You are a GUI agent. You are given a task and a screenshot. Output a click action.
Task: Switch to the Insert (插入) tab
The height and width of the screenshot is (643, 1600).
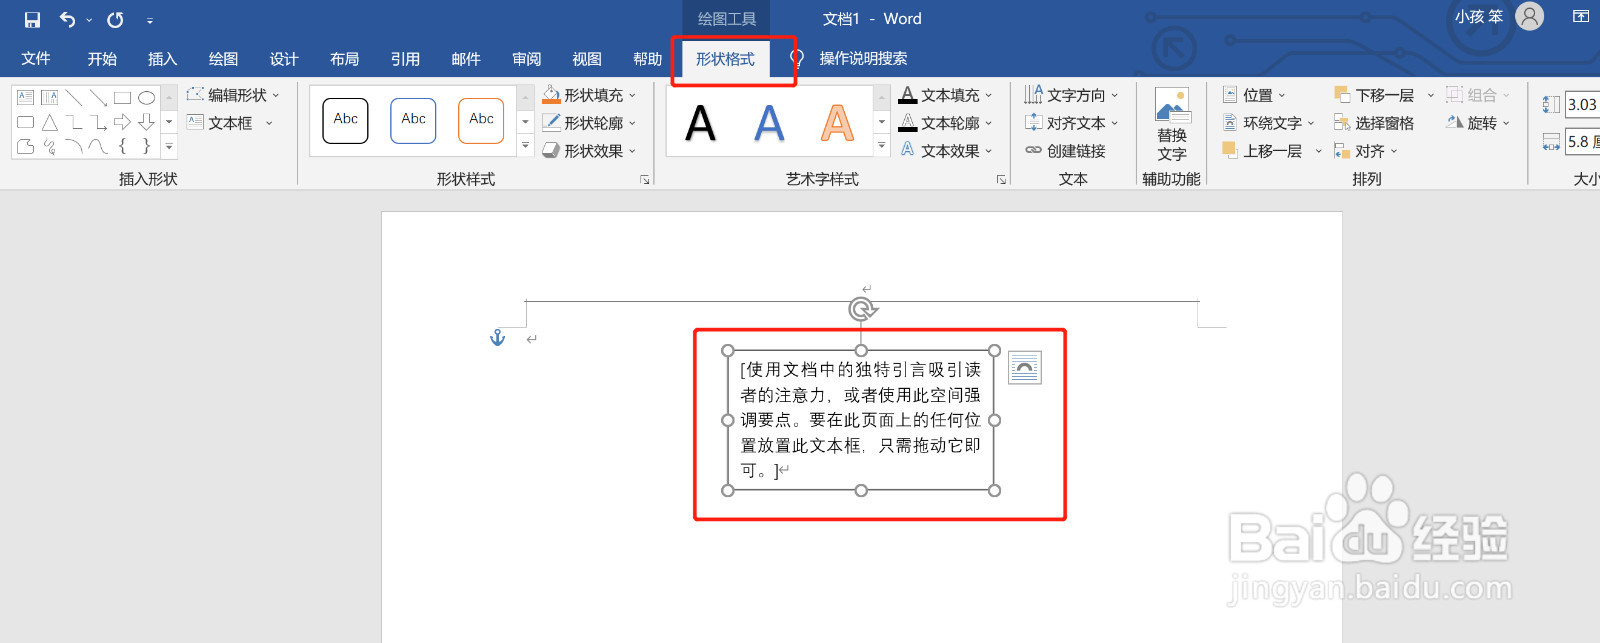162,59
